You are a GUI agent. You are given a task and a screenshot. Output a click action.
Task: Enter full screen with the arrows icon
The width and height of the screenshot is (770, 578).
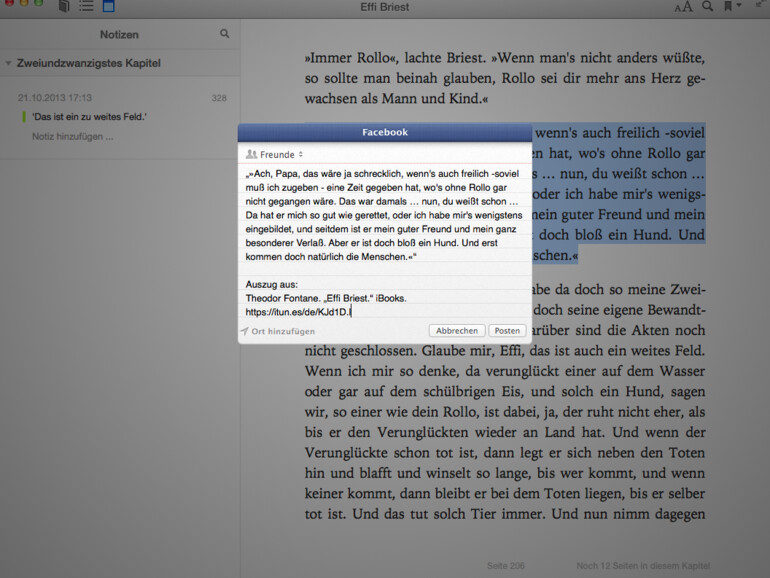click(x=759, y=4)
